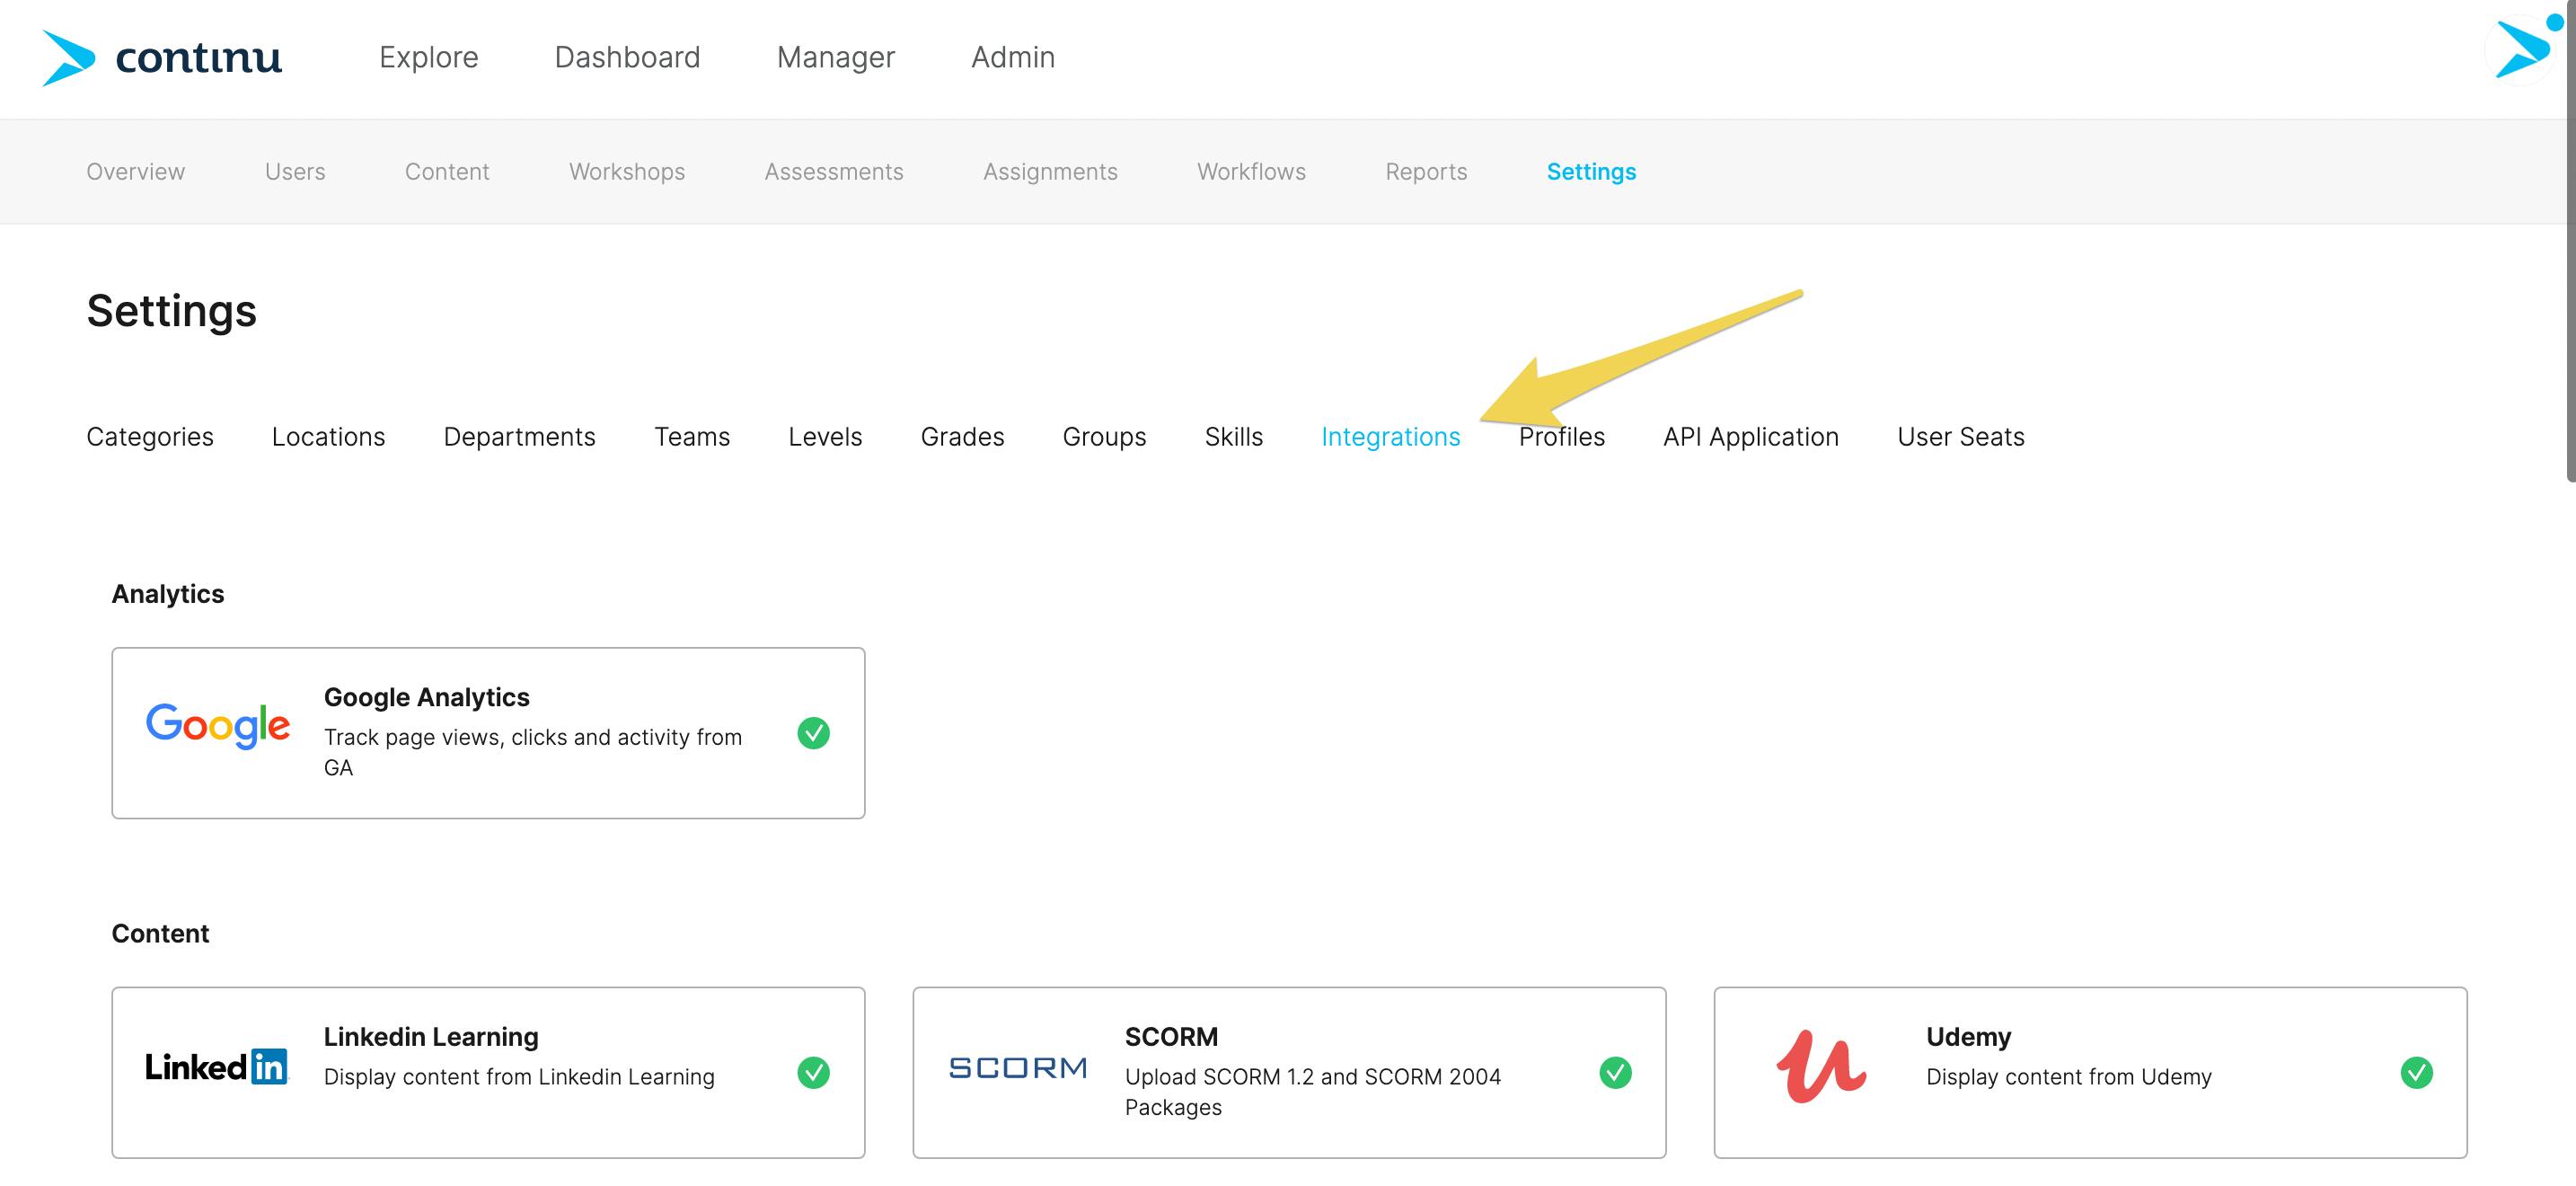Open the Workshops admin tab
Image resolution: width=2576 pixels, height=1186 pixels.
[627, 172]
